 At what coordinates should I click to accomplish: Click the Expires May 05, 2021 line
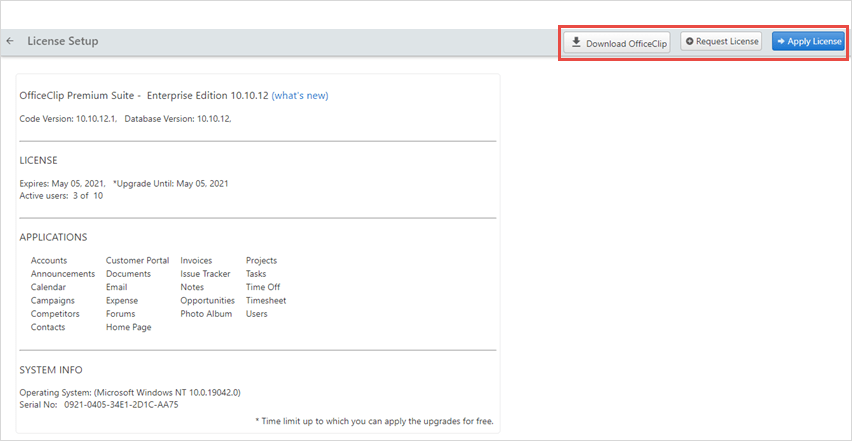click(x=62, y=184)
